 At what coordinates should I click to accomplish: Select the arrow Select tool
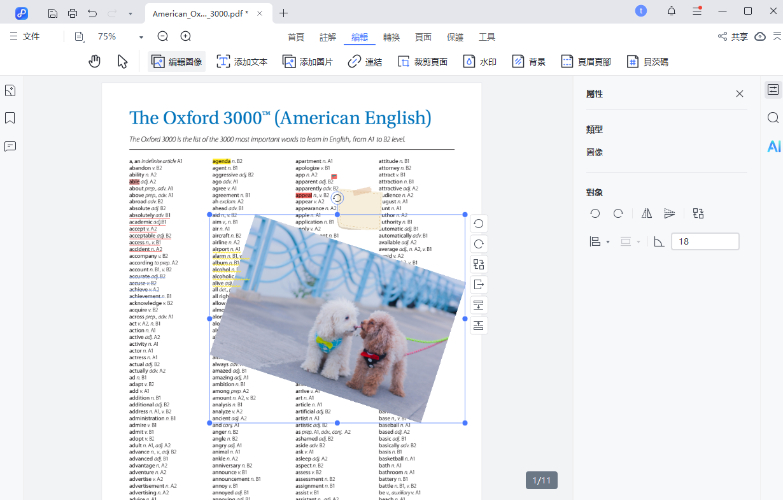[122, 61]
